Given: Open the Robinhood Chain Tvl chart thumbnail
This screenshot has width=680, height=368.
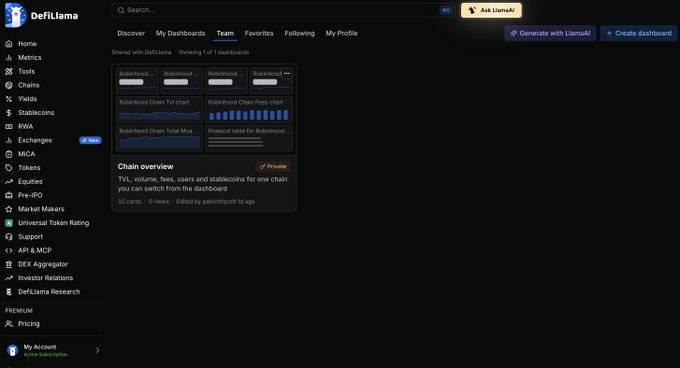Looking at the screenshot, I should tap(159, 109).
